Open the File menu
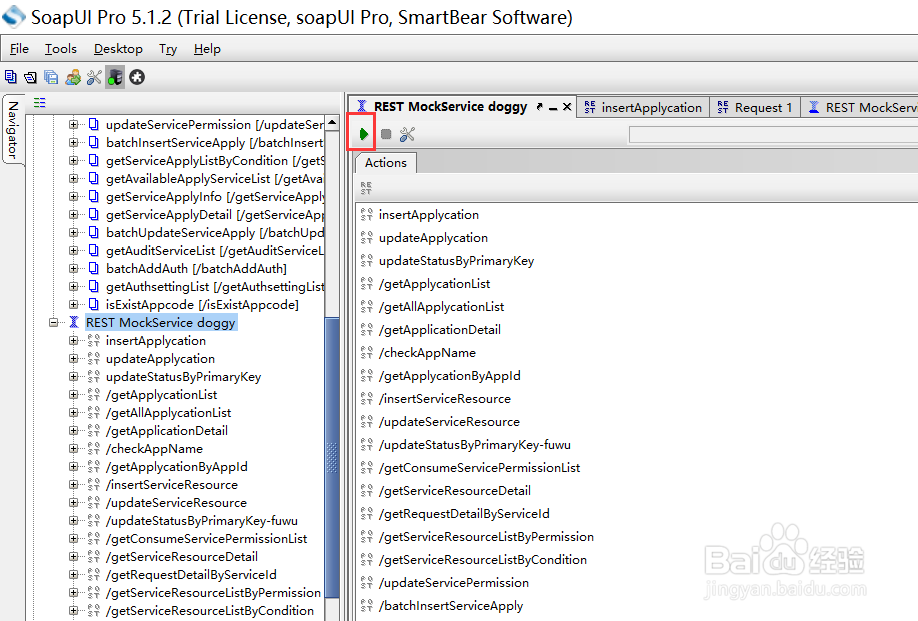The image size is (918, 621). (19, 49)
